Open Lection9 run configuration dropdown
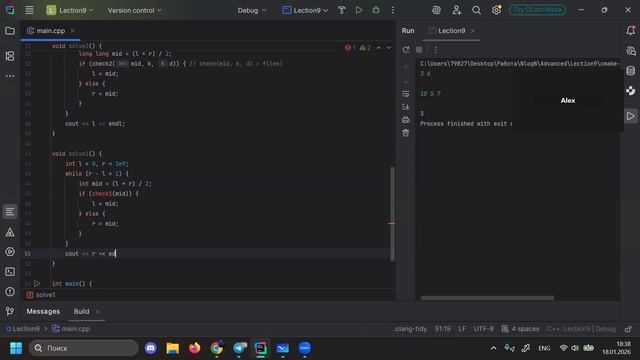Screen dimensions: 640x360 point(305,10)
